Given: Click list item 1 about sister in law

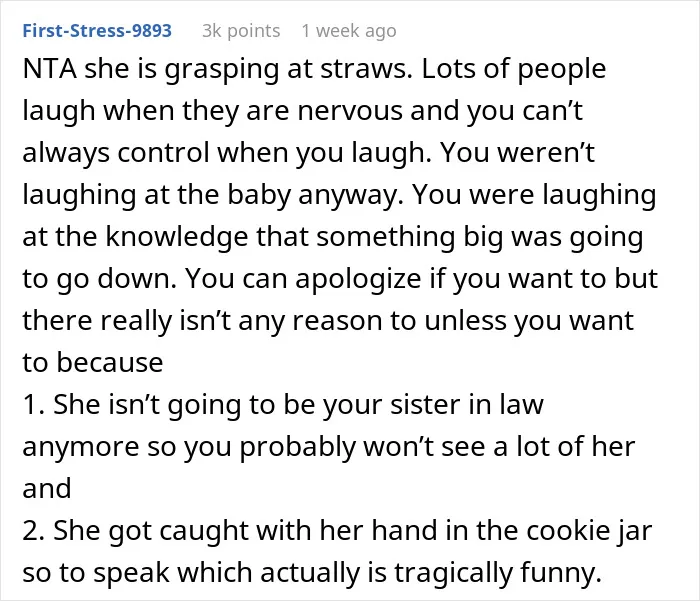Looking at the screenshot, I should pyautogui.click(x=283, y=405).
